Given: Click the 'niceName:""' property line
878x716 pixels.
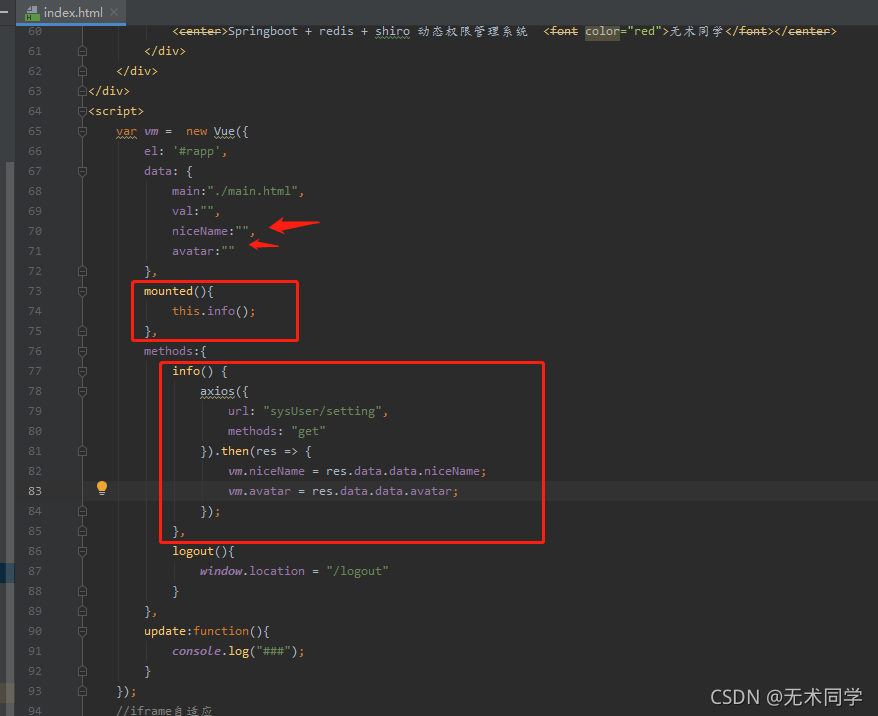Looking at the screenshot, I should pyautogui.click(x=213, y=231).
